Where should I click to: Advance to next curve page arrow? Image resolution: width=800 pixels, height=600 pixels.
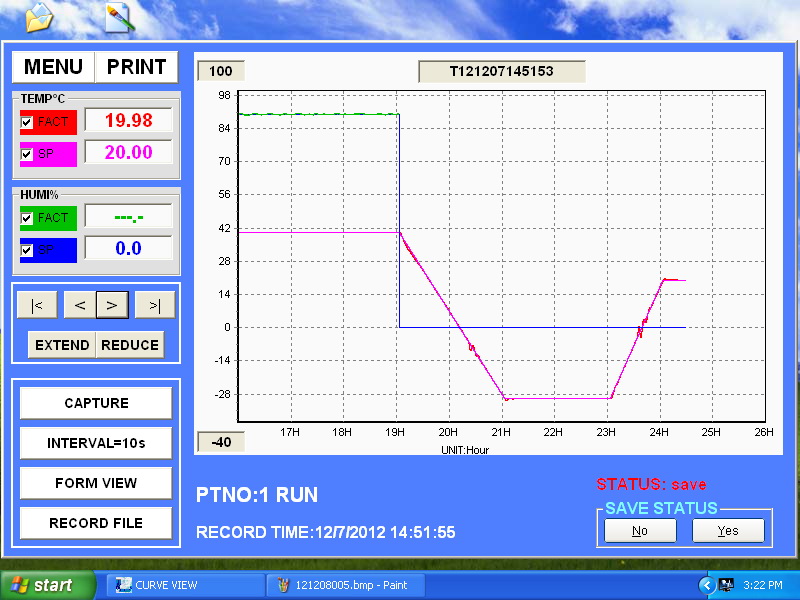click(112, 305)
